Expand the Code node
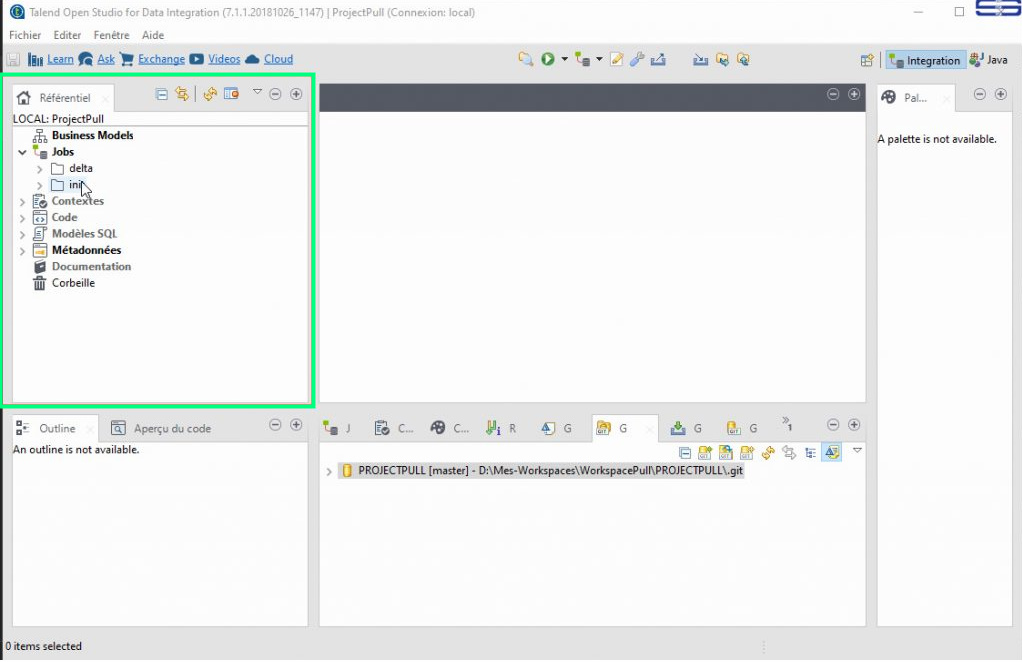Screen dimensions: 1022x662 (x=22, y=218)
